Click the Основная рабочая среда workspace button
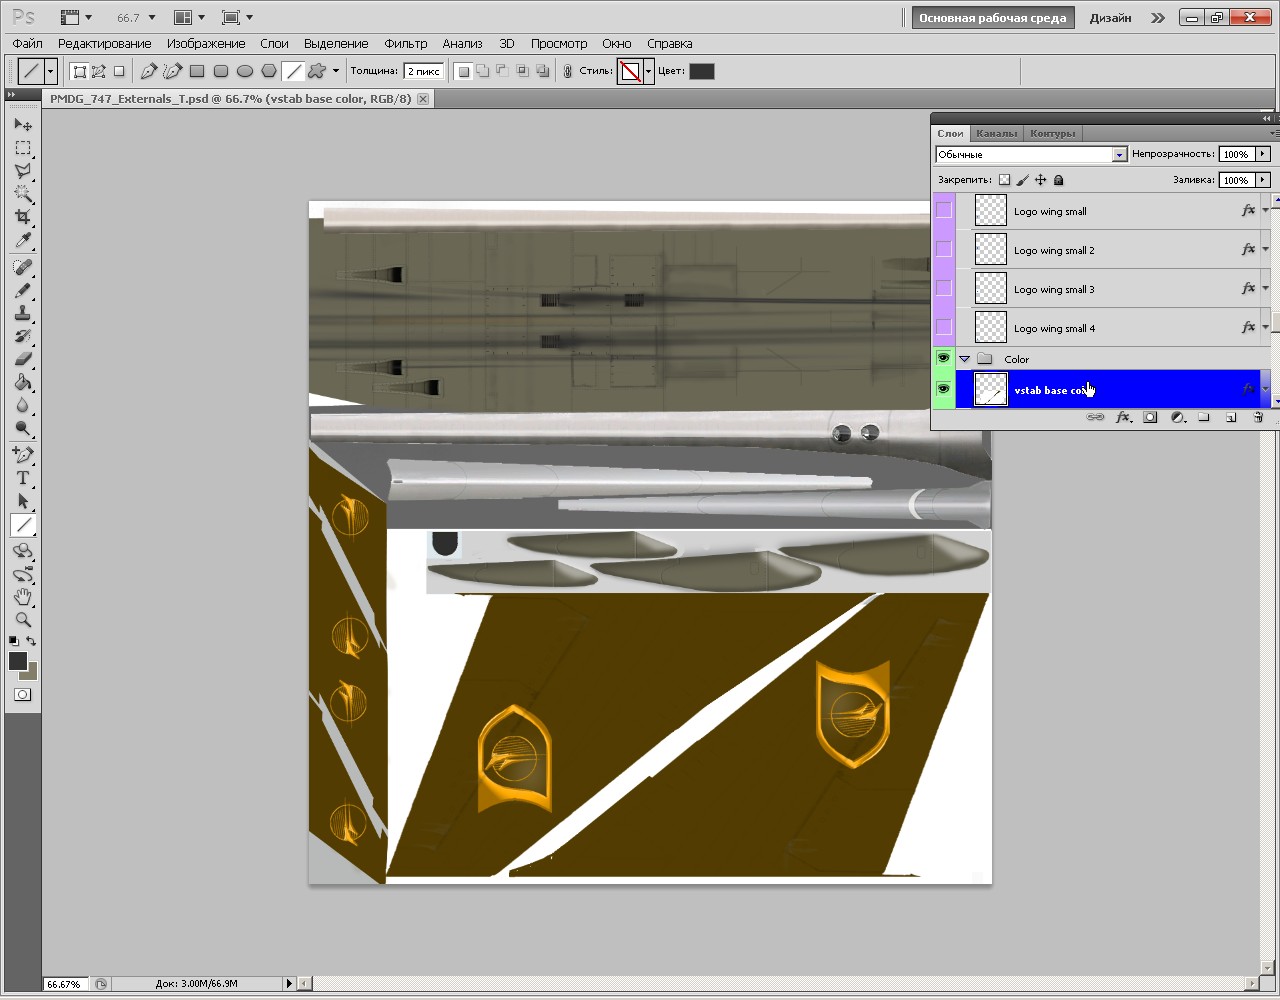The width and height of the screenshot is (1280, 1000). coord(993,18)
